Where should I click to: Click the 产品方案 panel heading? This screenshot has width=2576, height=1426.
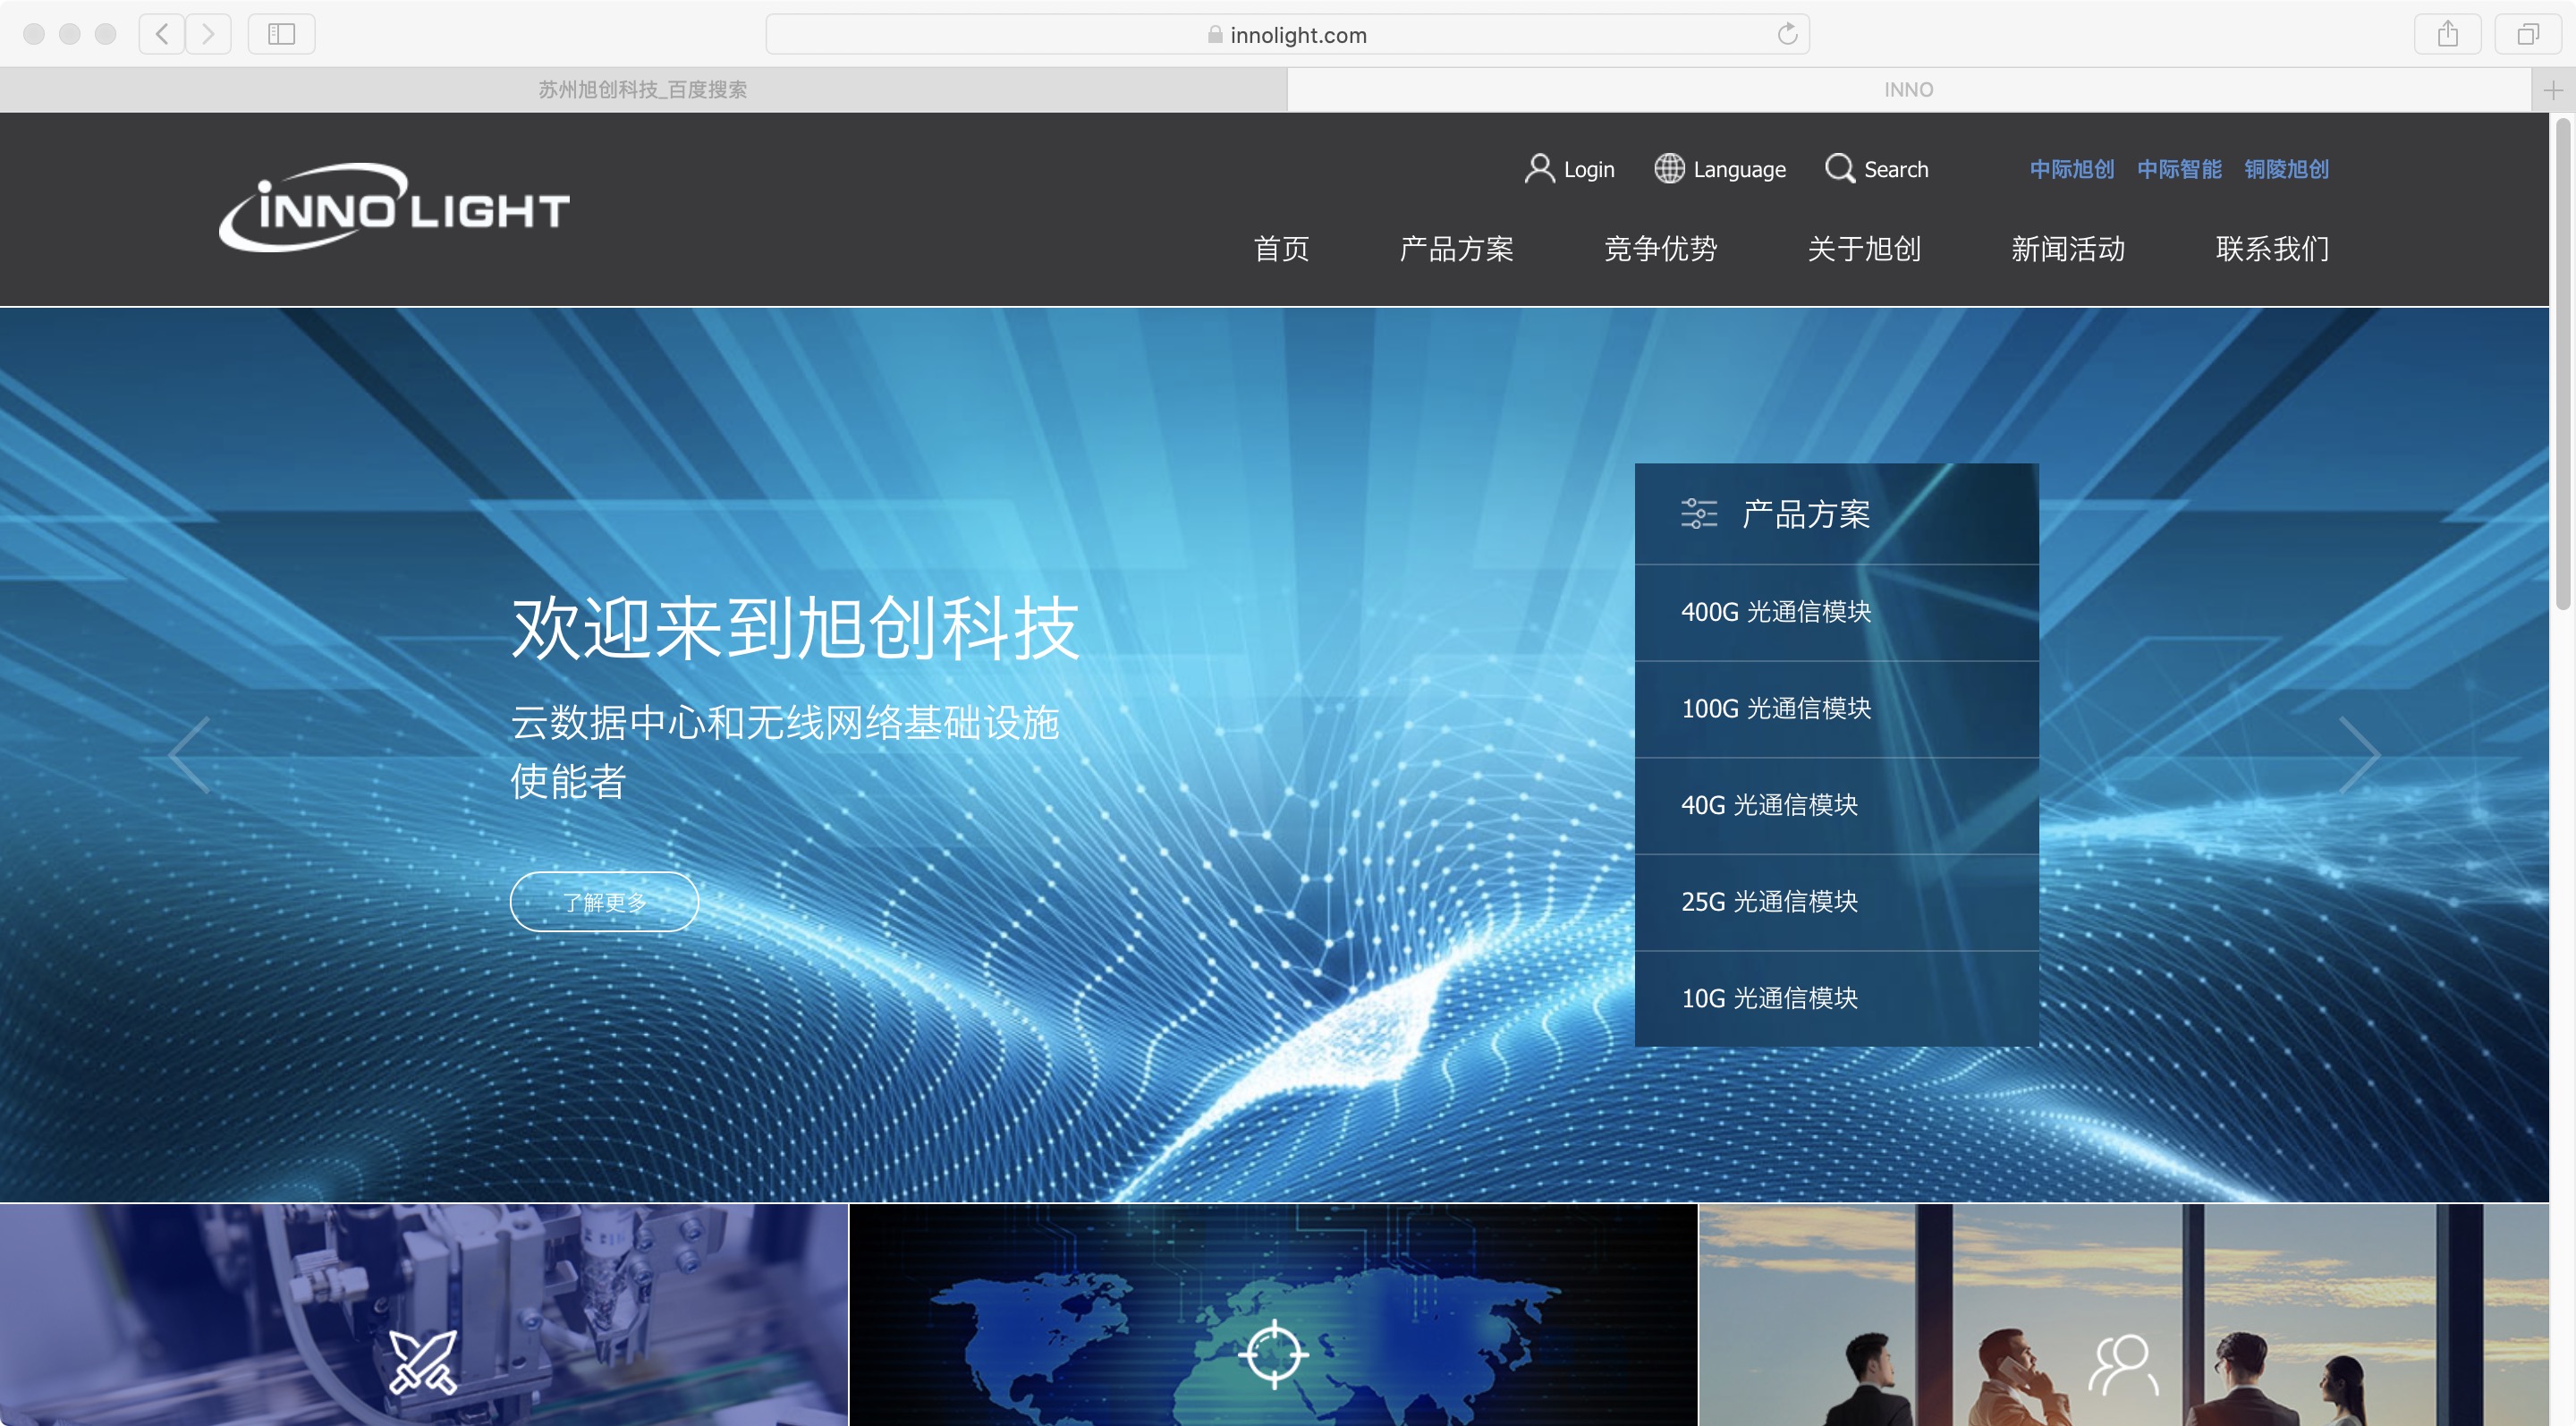point(1806,514)
